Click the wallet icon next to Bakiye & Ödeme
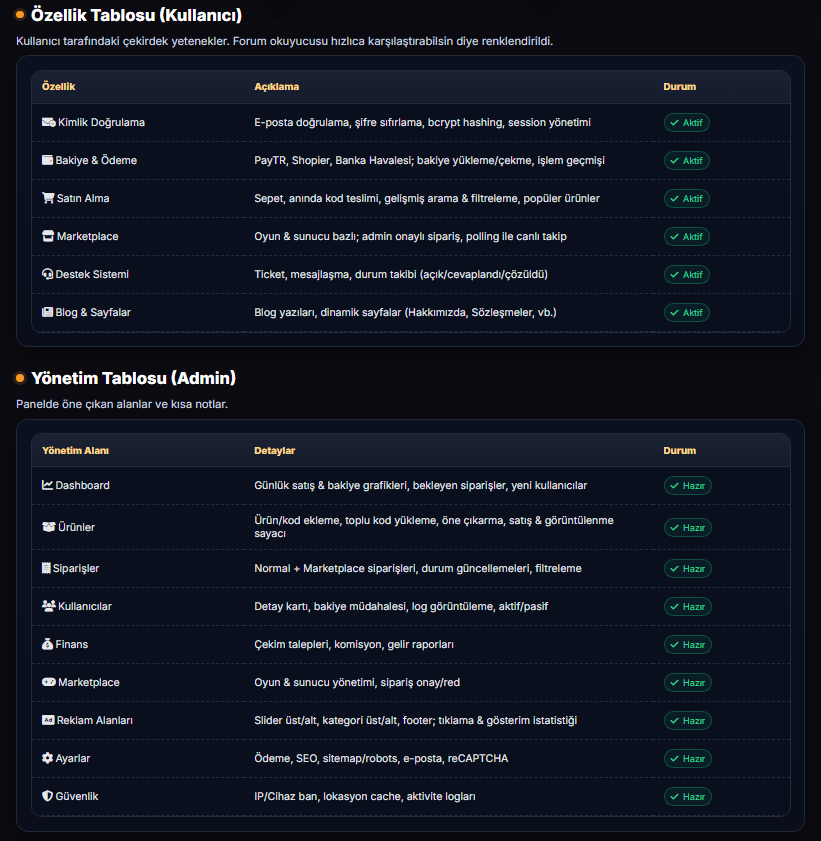Viewport: 821px width, 841px height. point(48,160)
